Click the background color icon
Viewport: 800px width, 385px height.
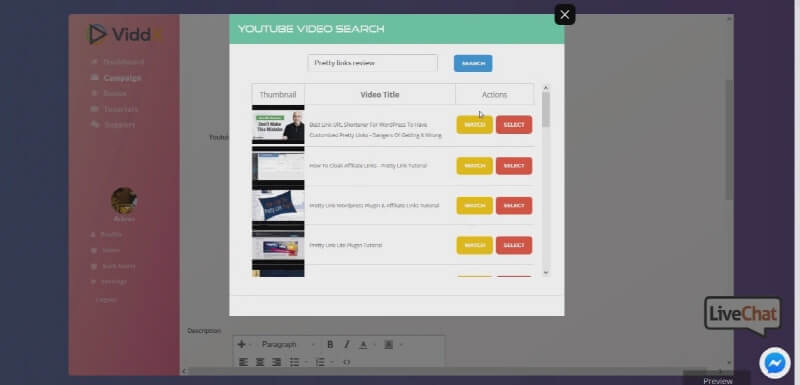[389, 345]
